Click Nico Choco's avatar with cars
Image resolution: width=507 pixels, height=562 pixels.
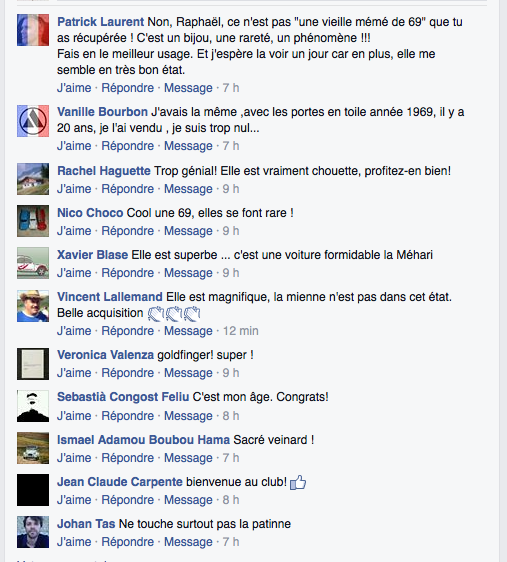(x=33, y=221)
